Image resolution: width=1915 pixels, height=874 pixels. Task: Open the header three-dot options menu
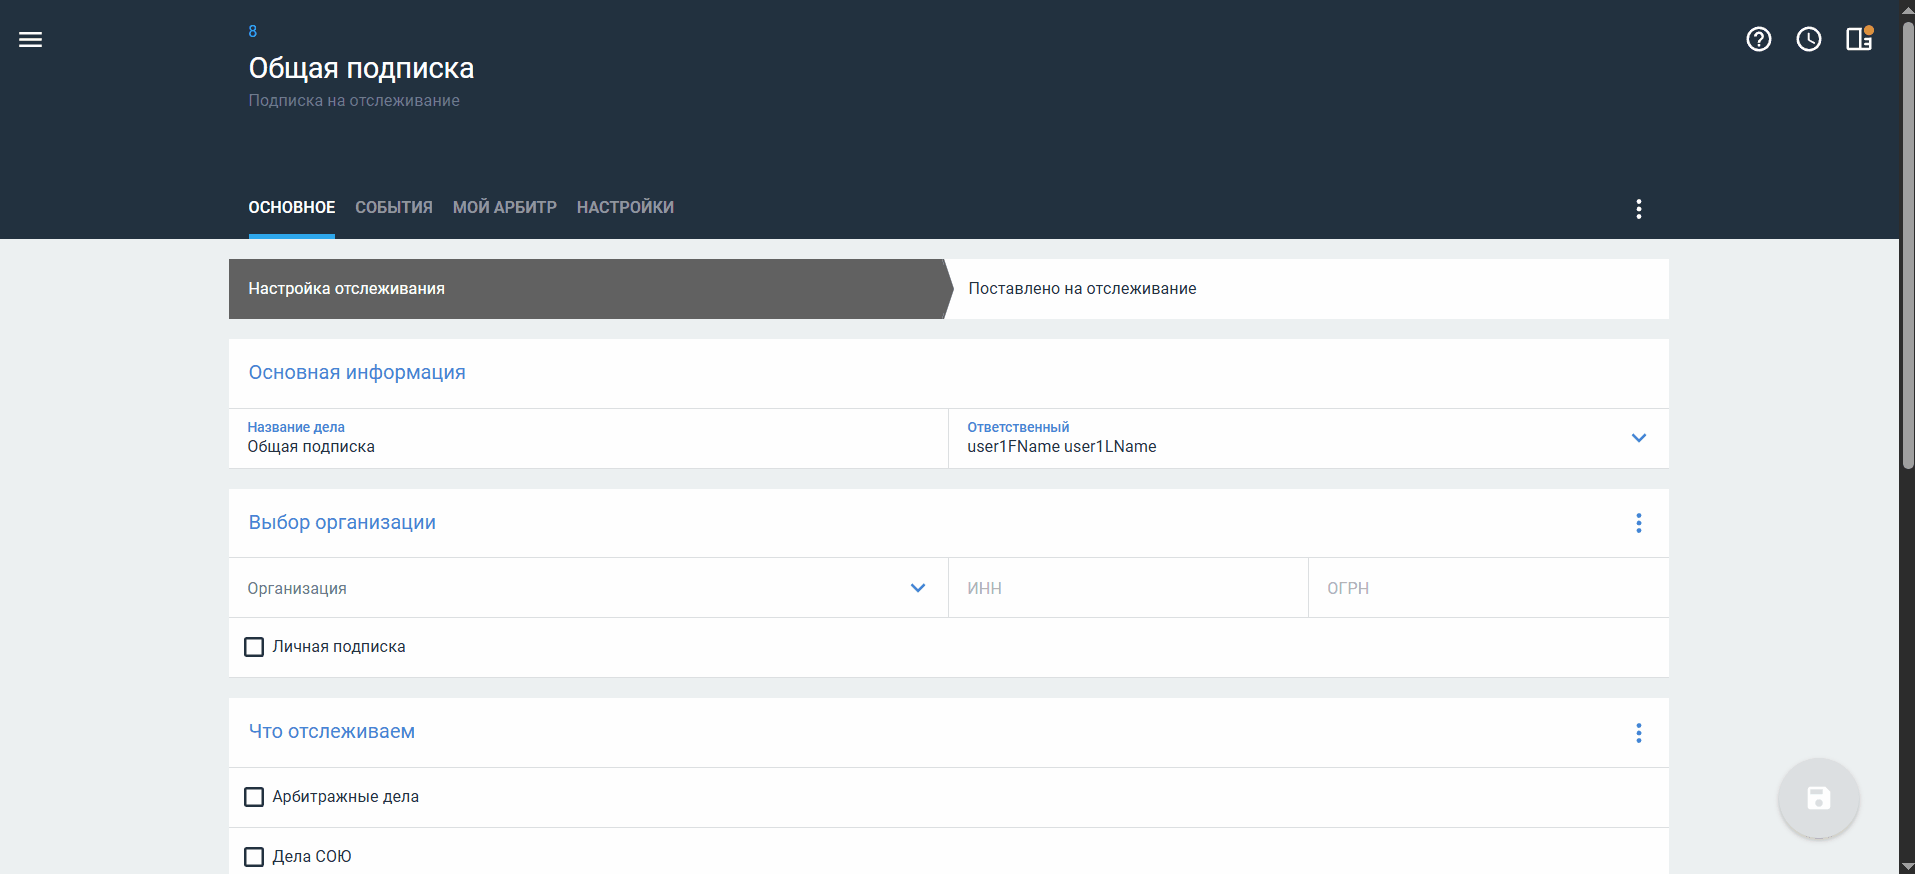[x=1638, y=209]
